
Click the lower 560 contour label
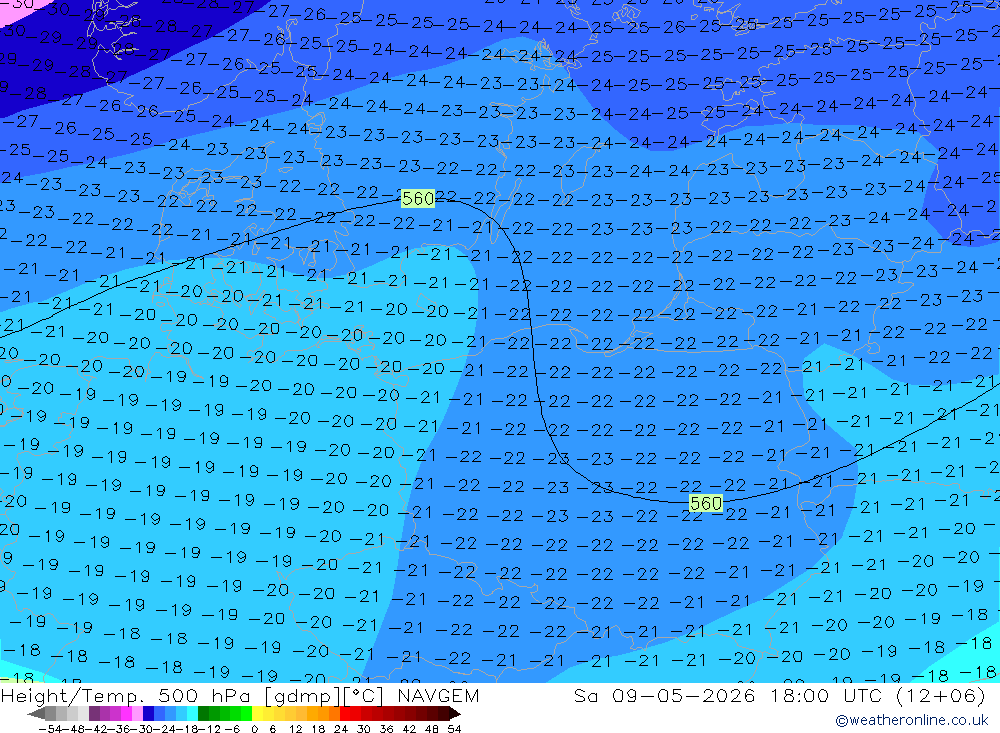click(x=705, y=503)
